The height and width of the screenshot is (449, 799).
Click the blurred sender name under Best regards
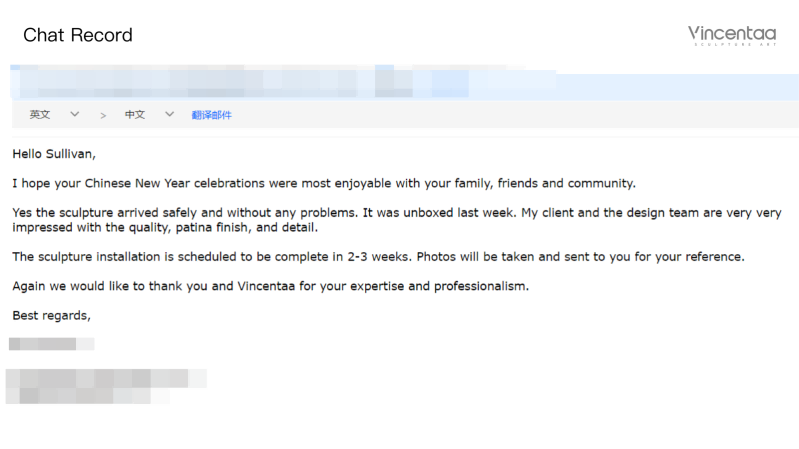[50, 344]
